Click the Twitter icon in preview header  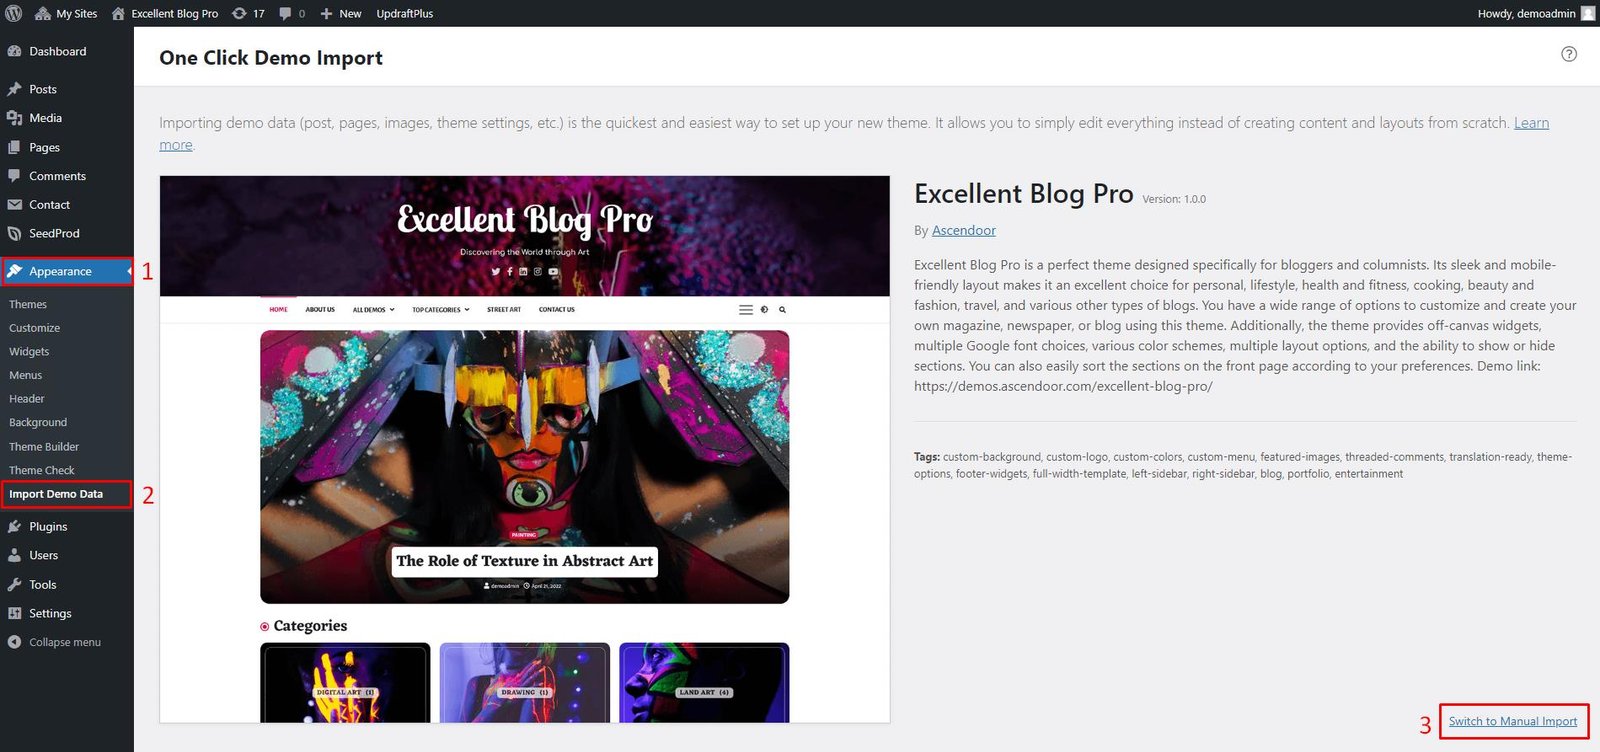click(x=495, y=272)
